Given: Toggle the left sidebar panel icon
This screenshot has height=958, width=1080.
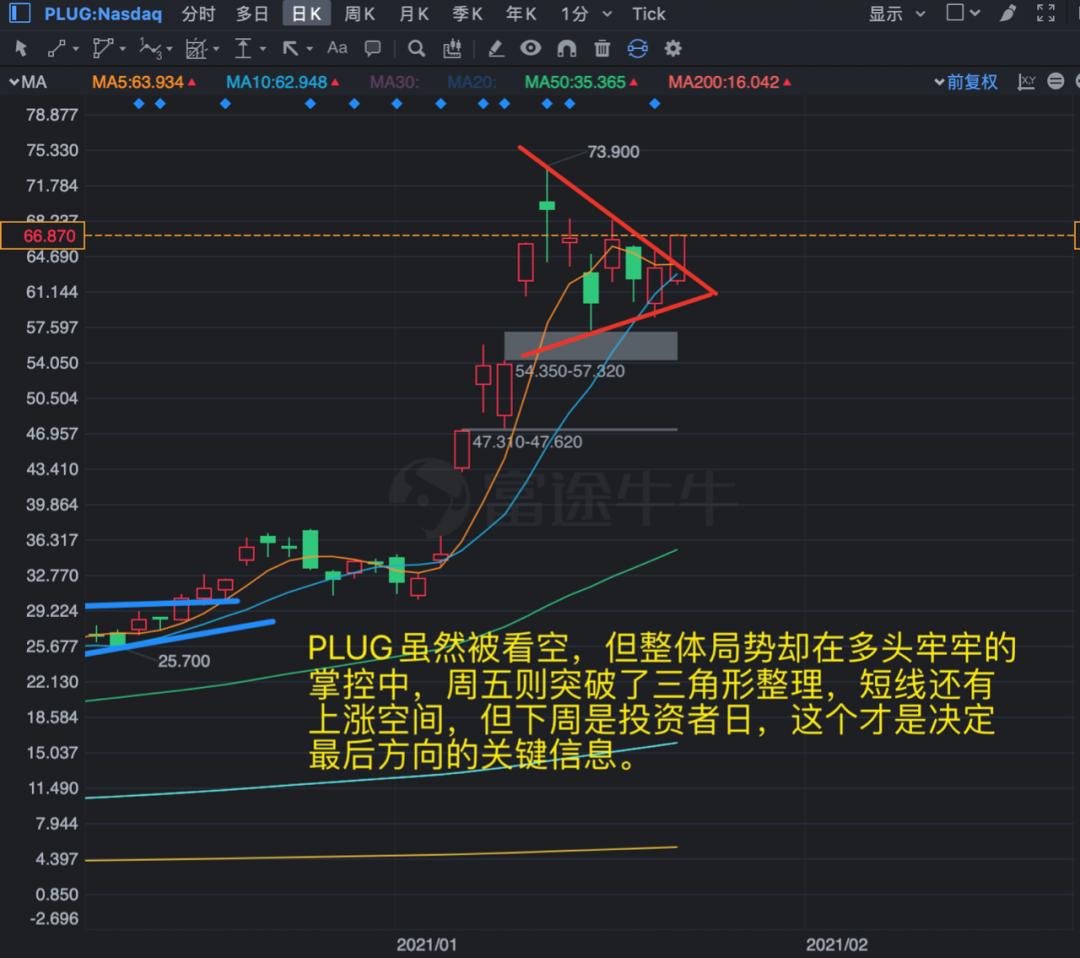Looking at the screenshot, I should coord(20,13).
